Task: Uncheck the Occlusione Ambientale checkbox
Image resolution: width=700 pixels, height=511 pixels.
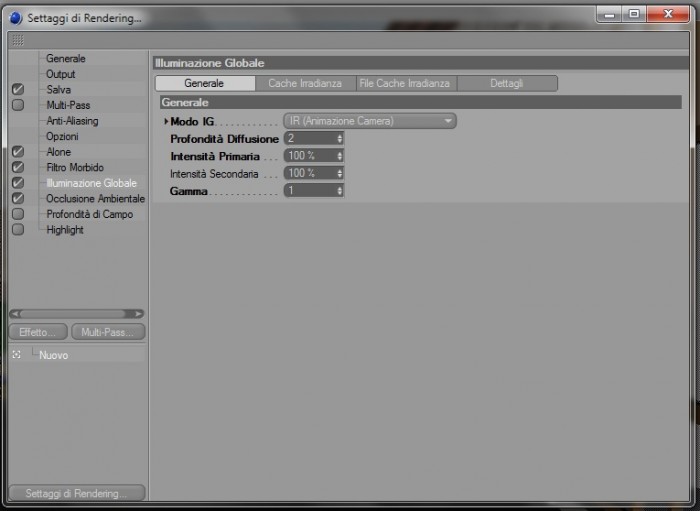Action: pos(18,198)
